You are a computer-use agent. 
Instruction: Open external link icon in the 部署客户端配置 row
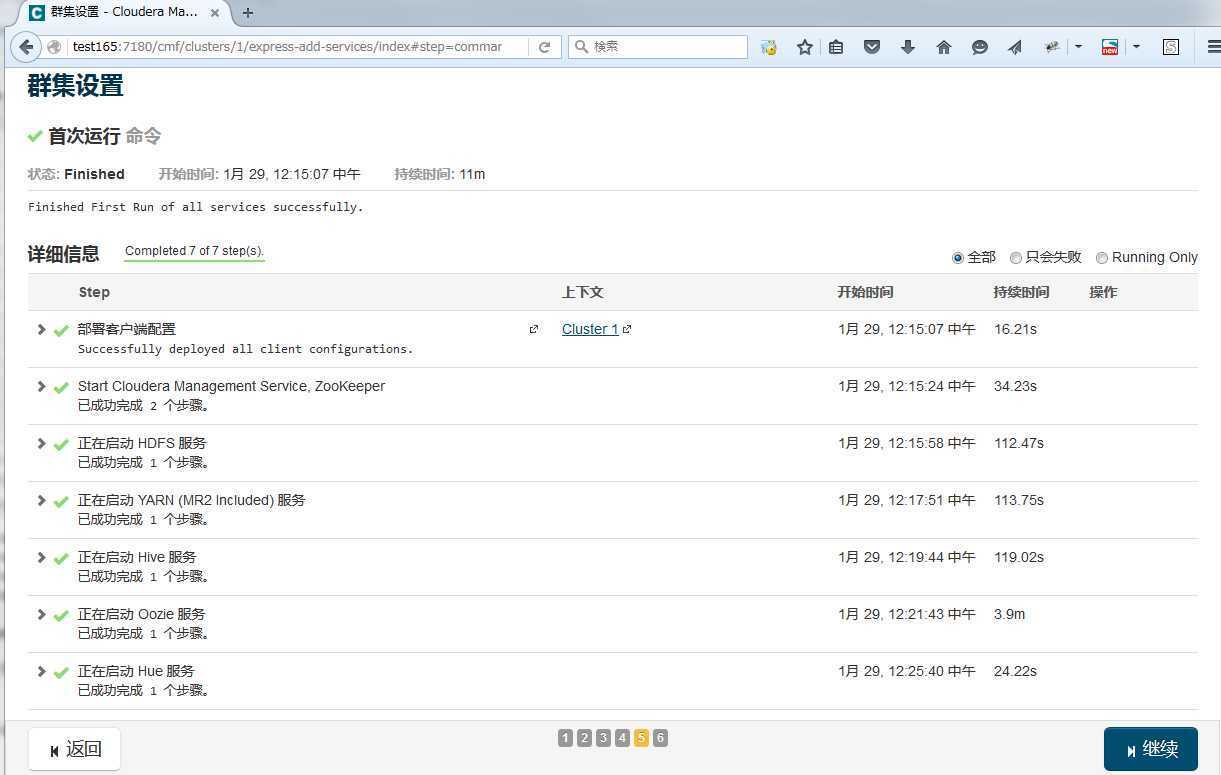533,329
